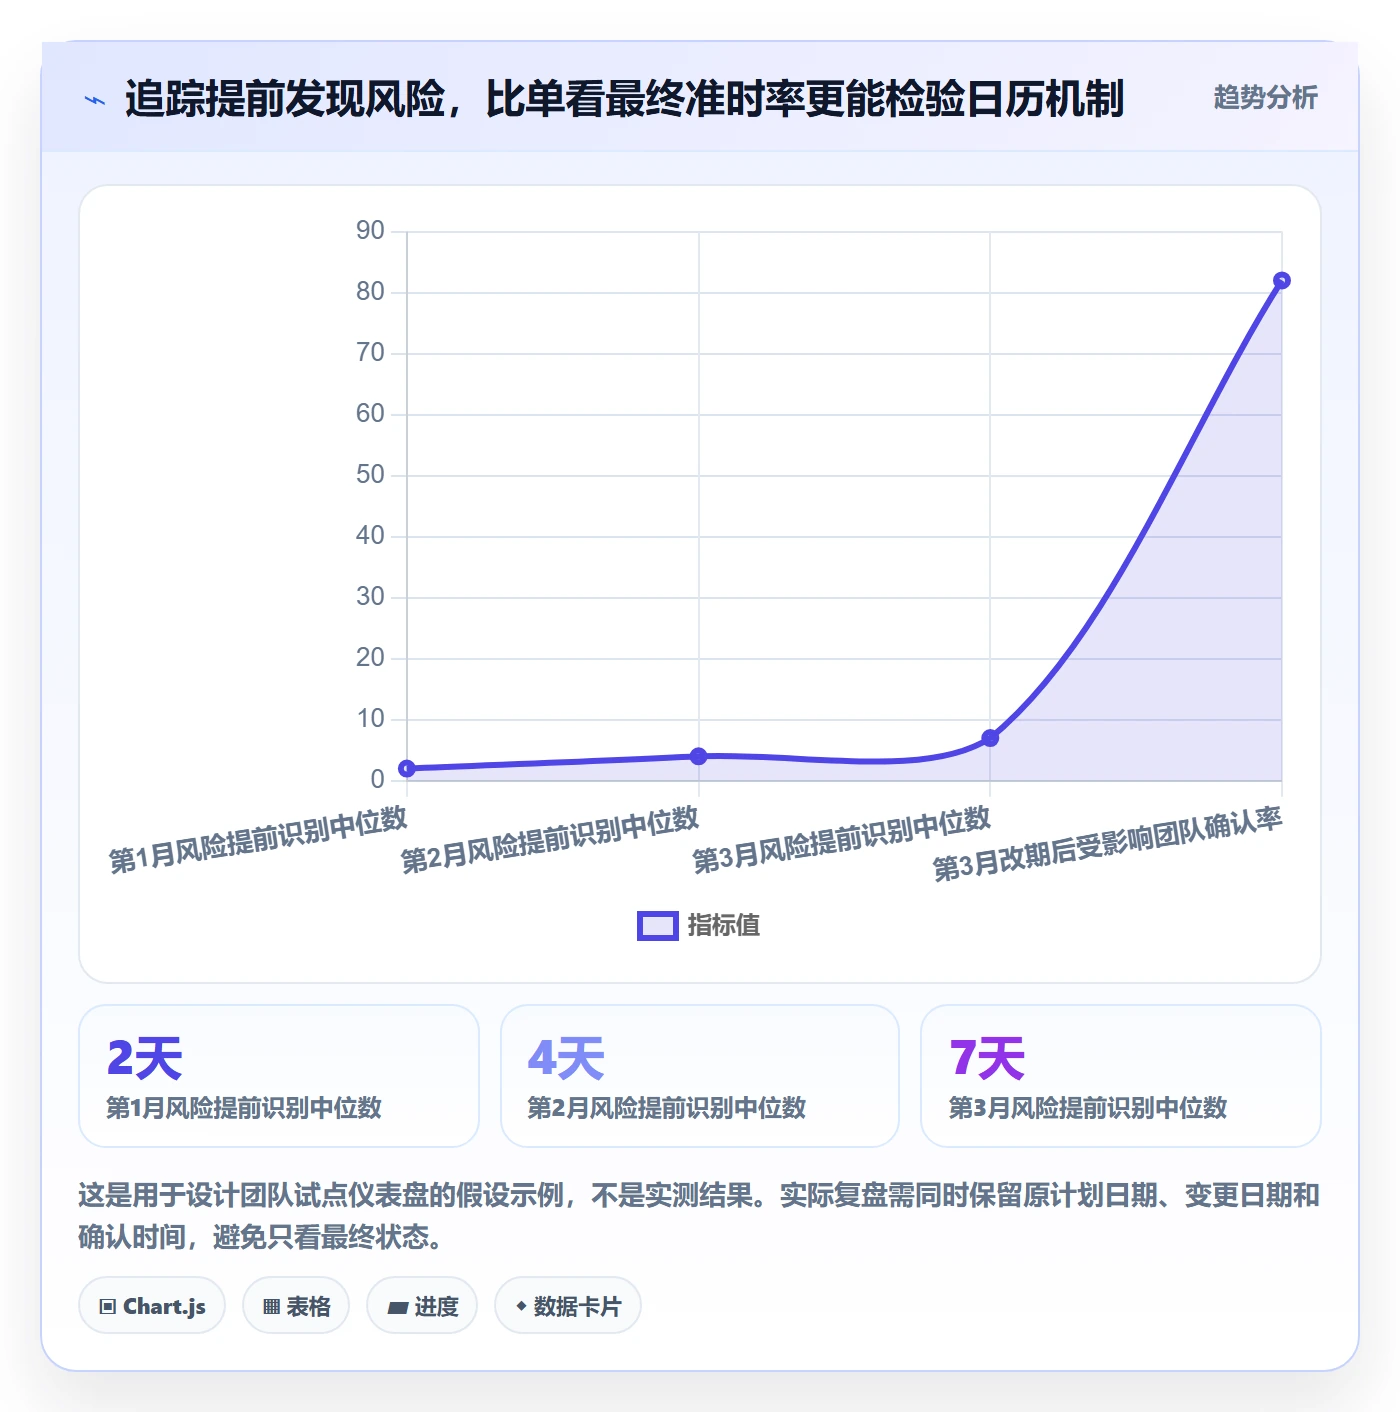Click the y-axis value 90
This screenshot has width=1400, height=1412.
tap(370, 231)
